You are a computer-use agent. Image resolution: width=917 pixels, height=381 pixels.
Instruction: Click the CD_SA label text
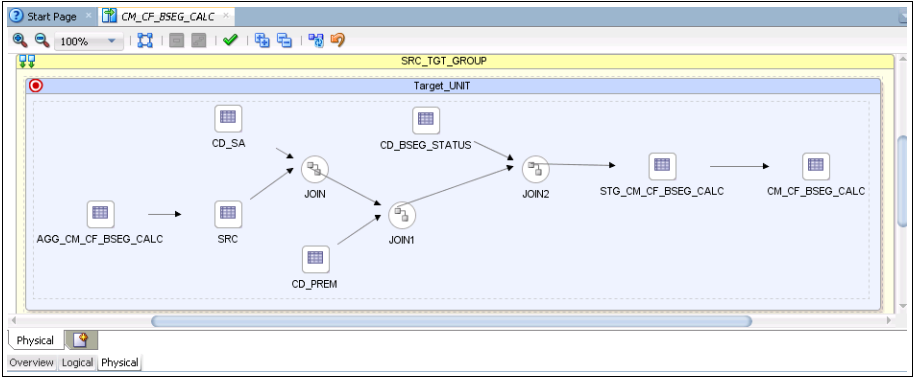[228, 144]
